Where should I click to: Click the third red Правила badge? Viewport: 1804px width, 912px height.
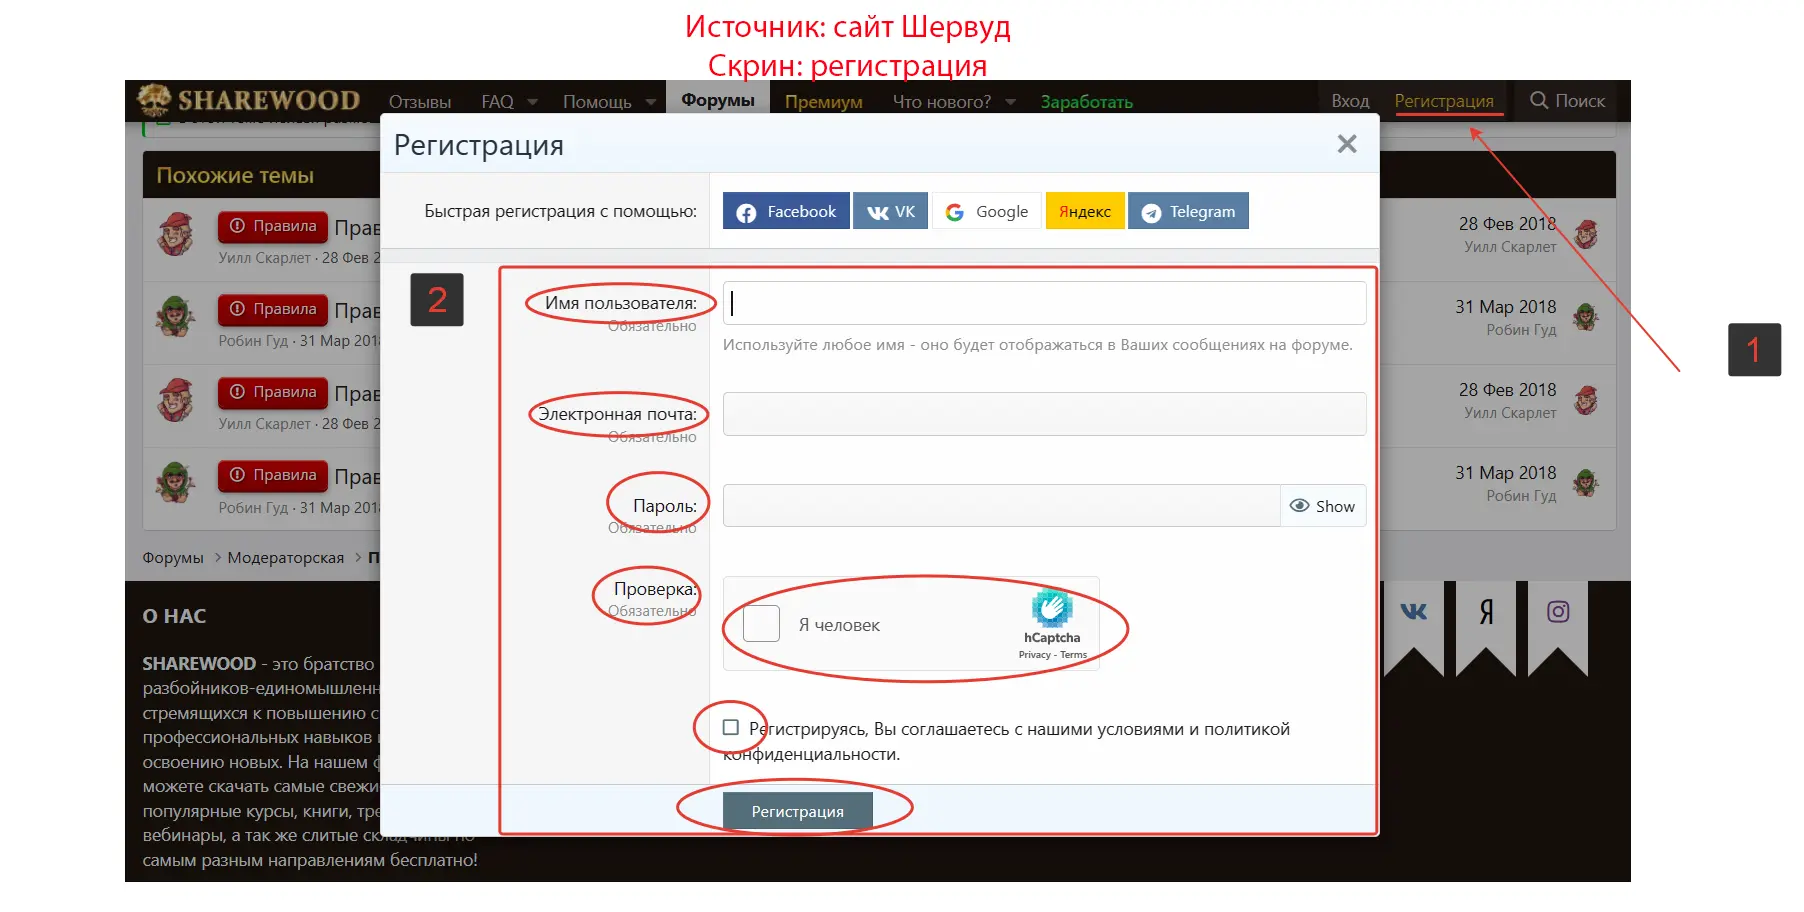(x=273, y=392)
